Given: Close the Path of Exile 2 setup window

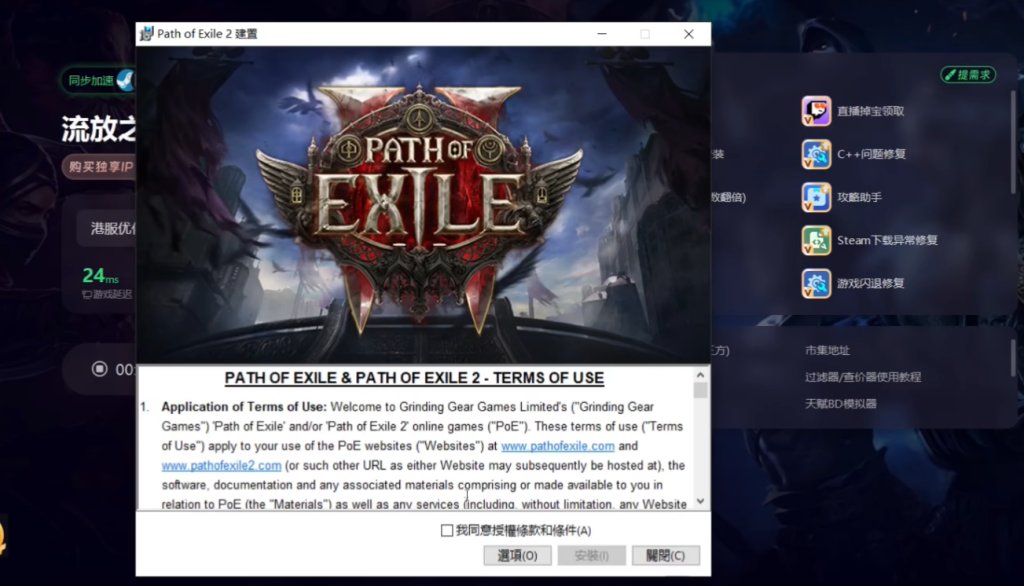Looking at the screenshot, I should point(688,34).
